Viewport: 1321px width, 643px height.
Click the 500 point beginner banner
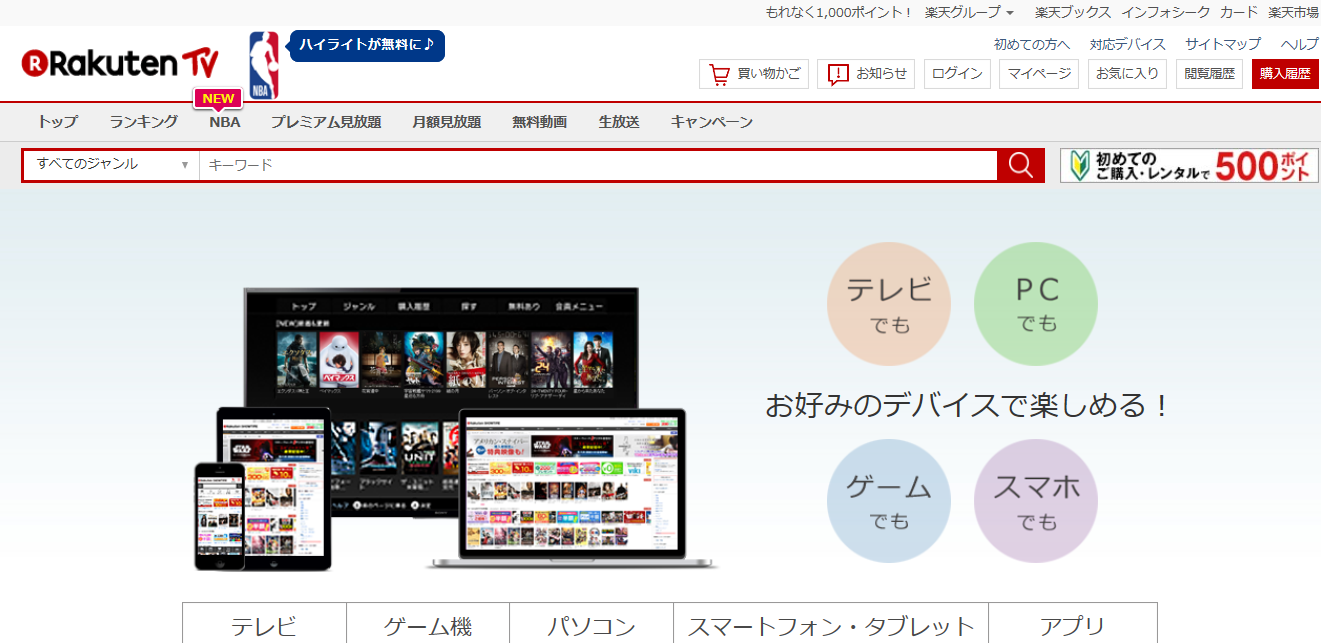(1189, 165)
